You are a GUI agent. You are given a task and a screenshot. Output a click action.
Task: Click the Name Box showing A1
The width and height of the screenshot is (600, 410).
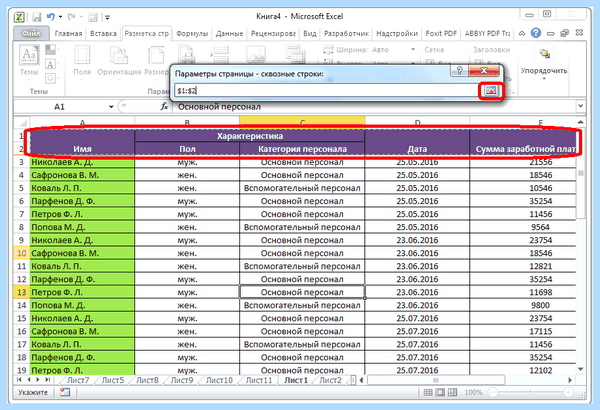tap(60, 107)
